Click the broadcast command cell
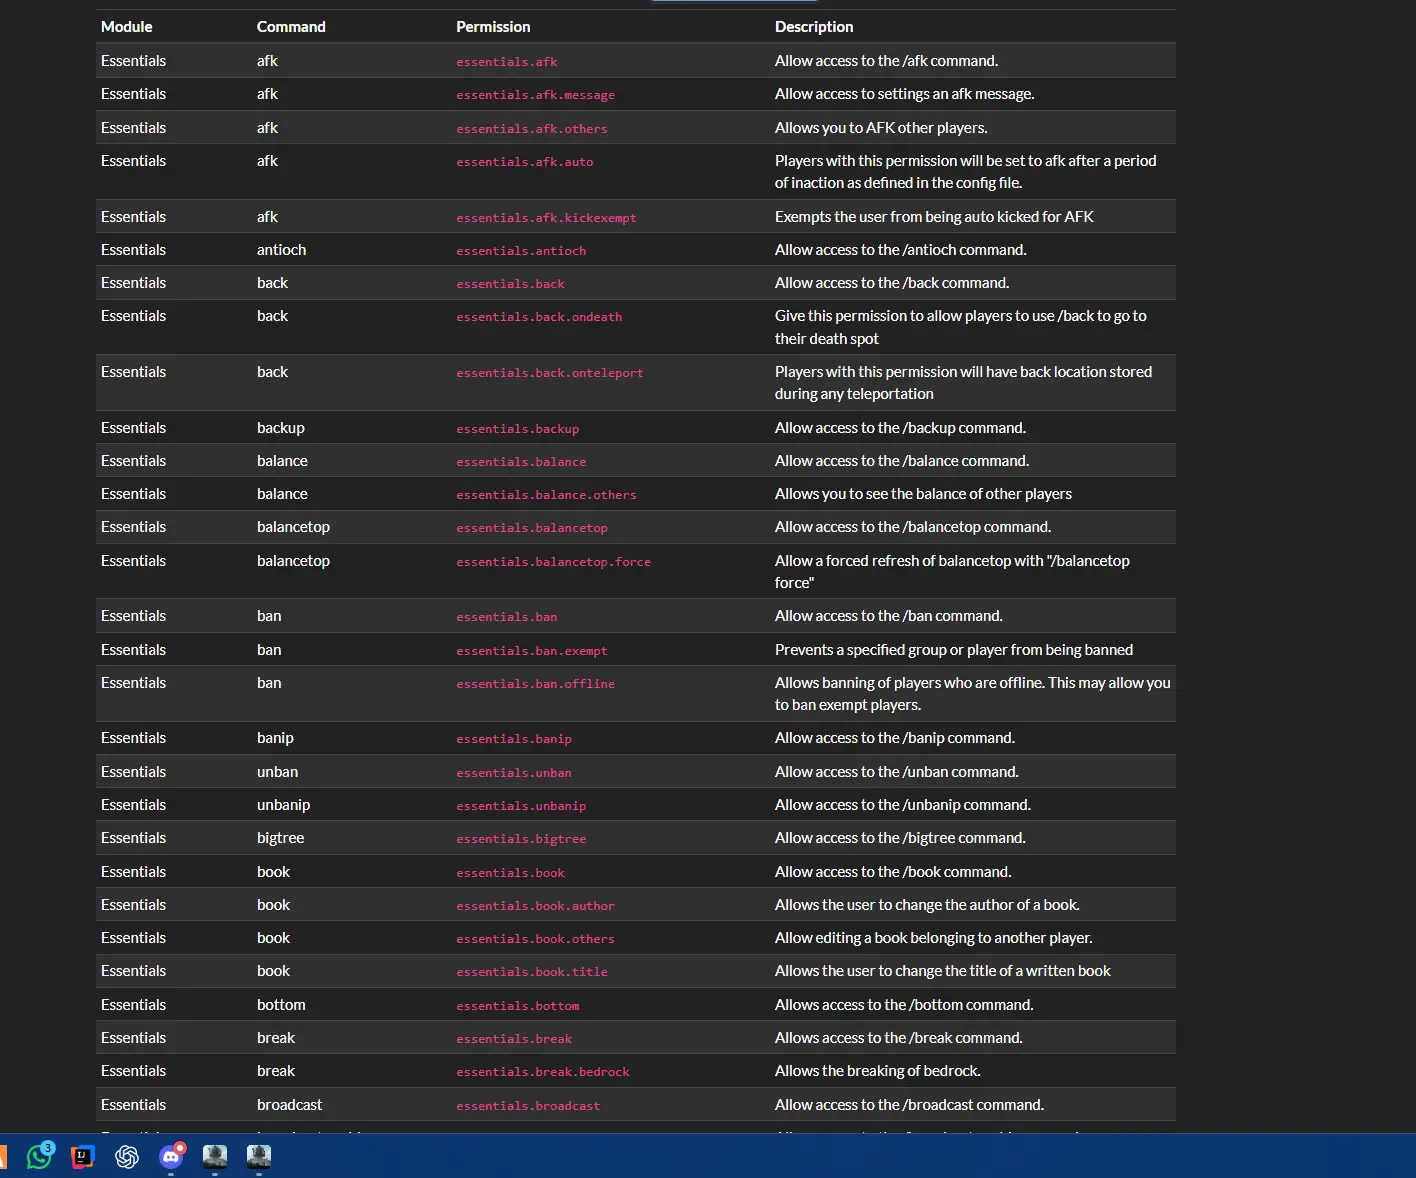The width and height of the screenshot is (1416, 1178). click(x=289, y=1105)
